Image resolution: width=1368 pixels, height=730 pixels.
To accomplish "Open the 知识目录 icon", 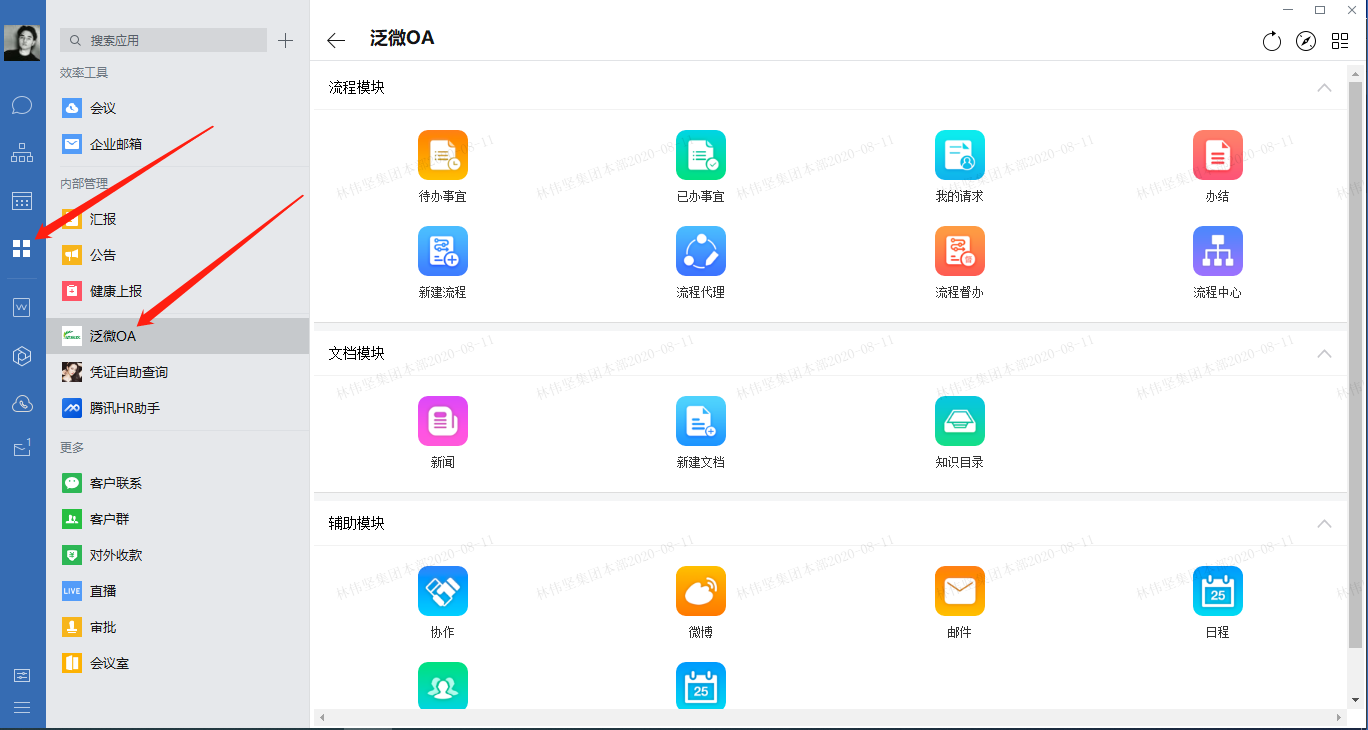I will 960,421.
